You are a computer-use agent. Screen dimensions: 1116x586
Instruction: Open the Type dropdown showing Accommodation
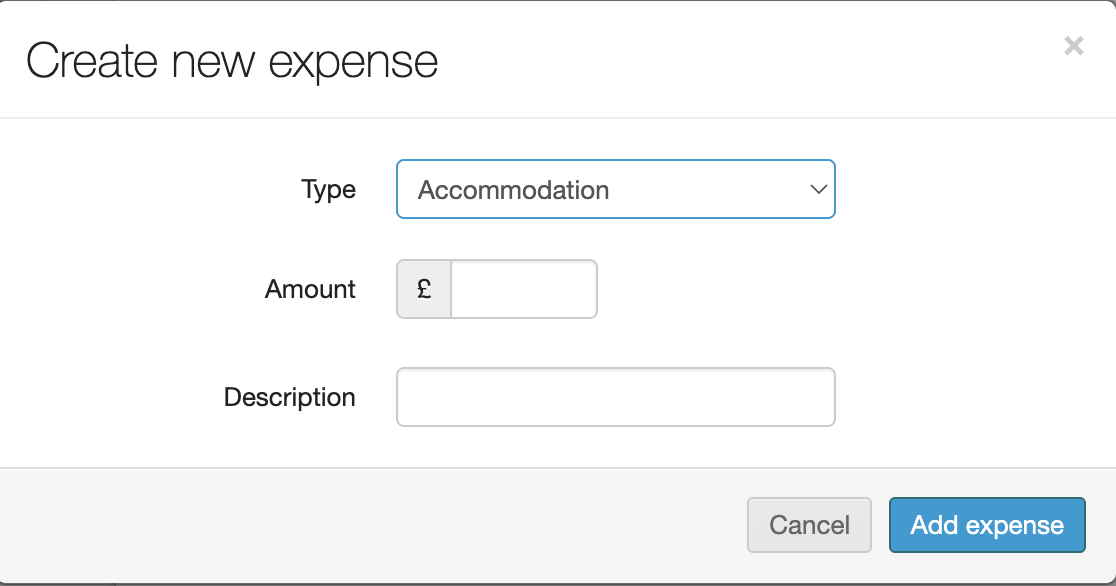pyautogui.click(x=615, y=190)
